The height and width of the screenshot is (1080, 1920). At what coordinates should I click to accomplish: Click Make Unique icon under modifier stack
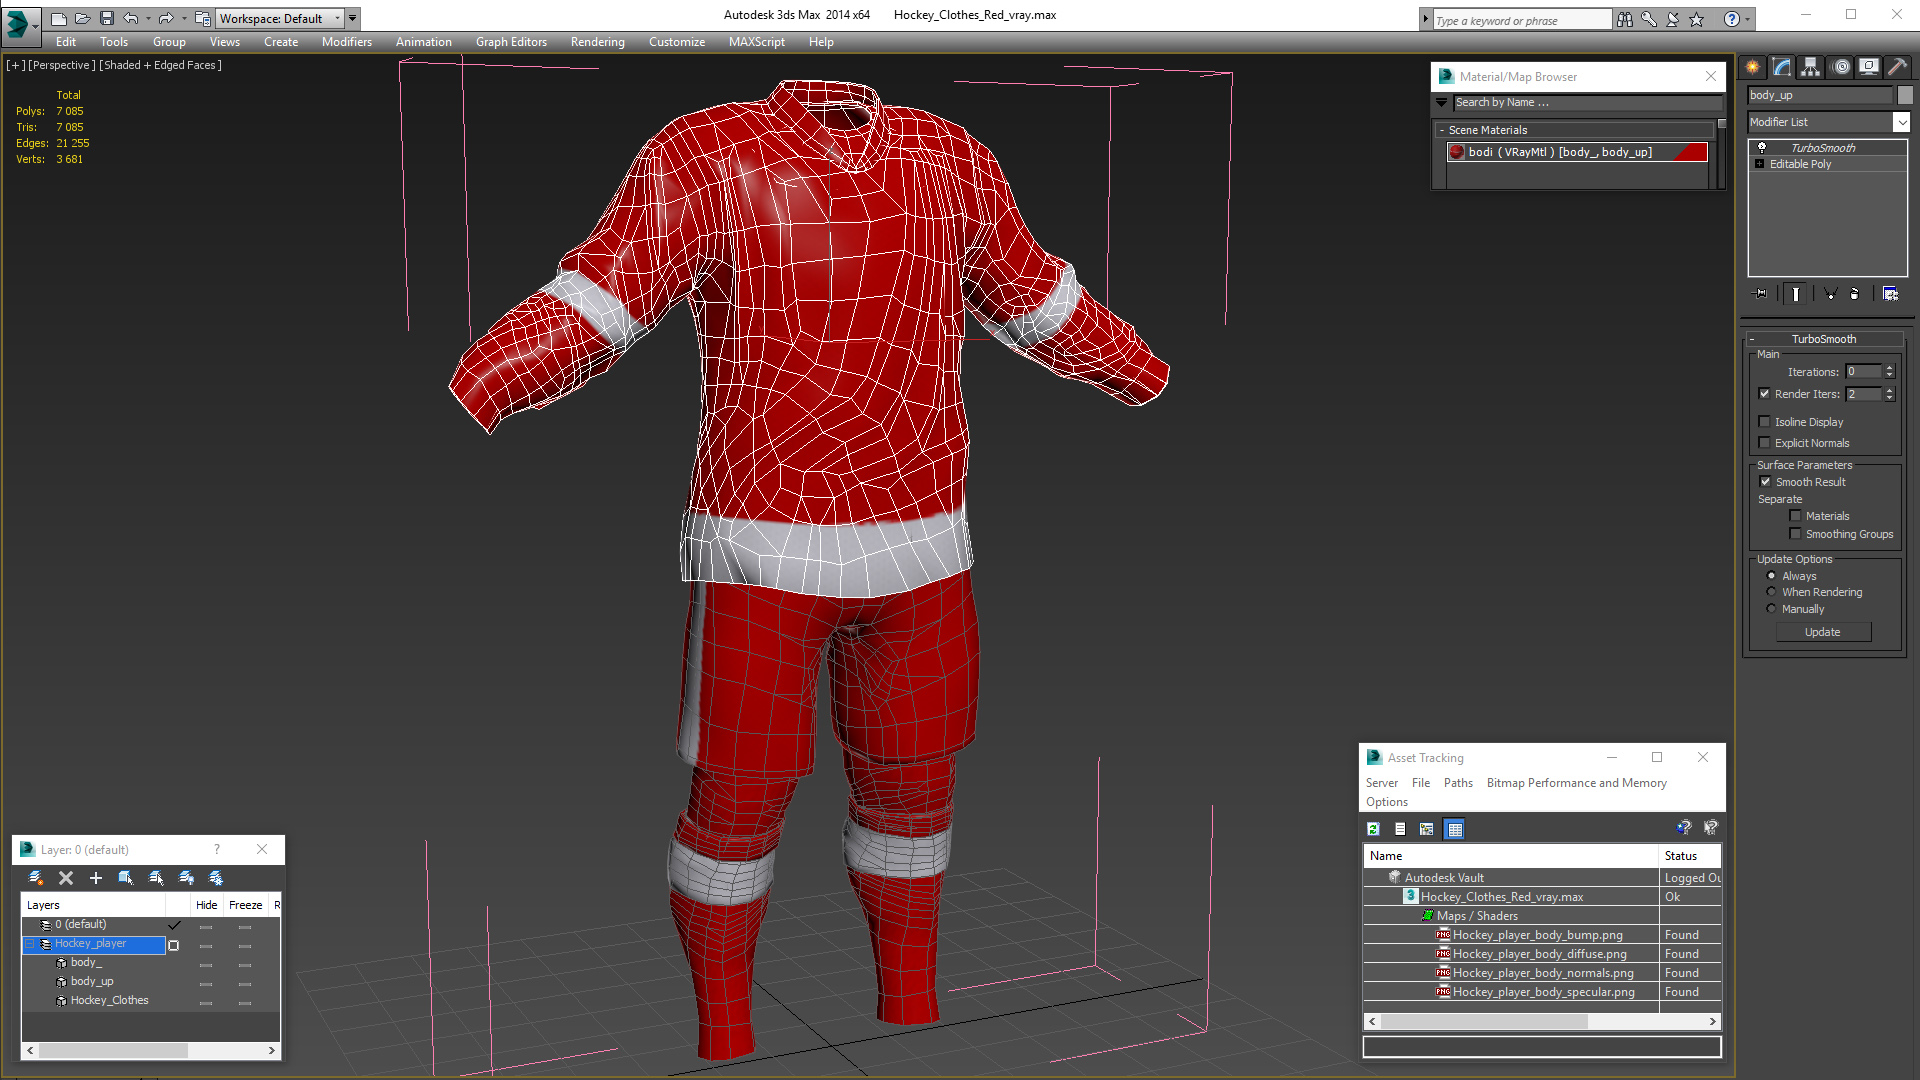(x=1830, y=294)
